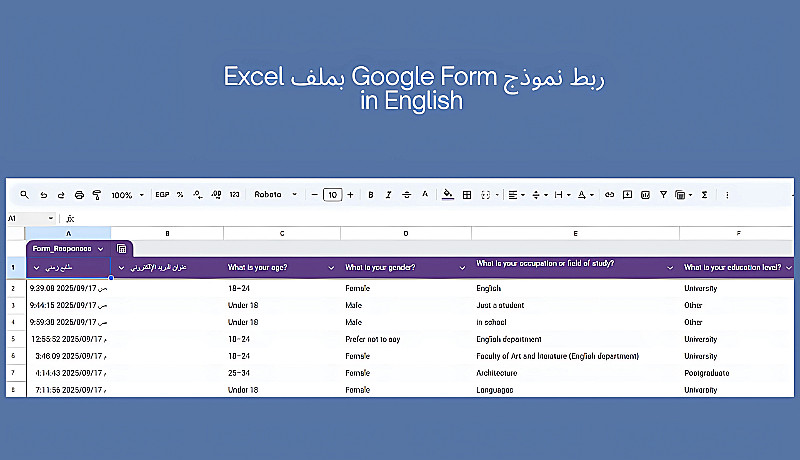Click the table view icon beside Form_Responses

click(121, 249)
